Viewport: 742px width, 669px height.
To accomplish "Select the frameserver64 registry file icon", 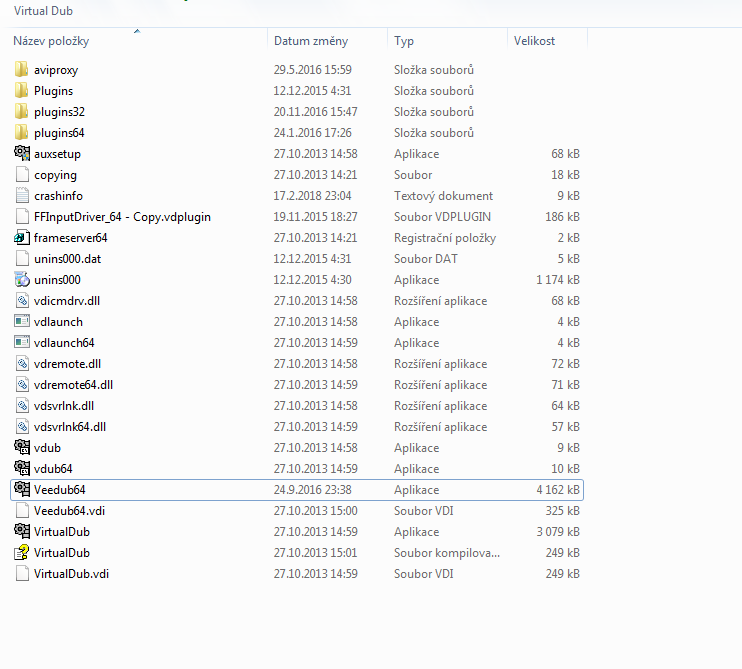I will pyautogui.click(x=22, y=238).
